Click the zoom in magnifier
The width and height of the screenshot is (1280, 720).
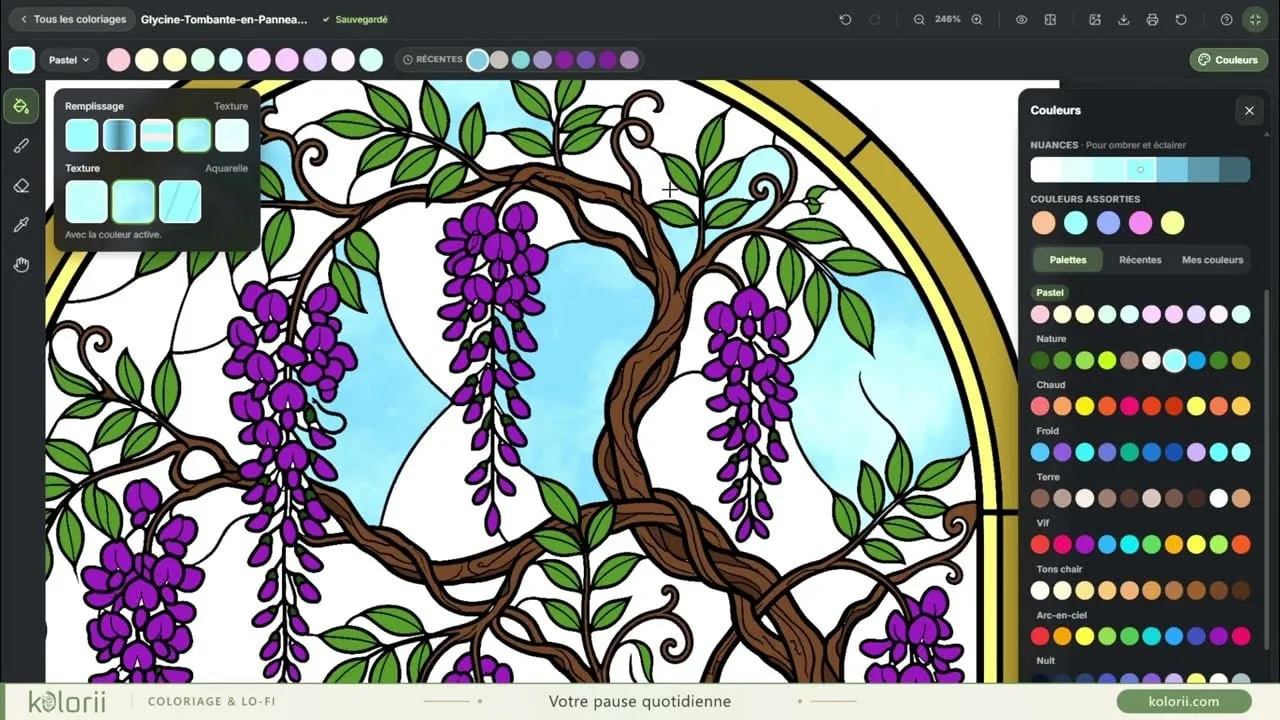point(977,19)
